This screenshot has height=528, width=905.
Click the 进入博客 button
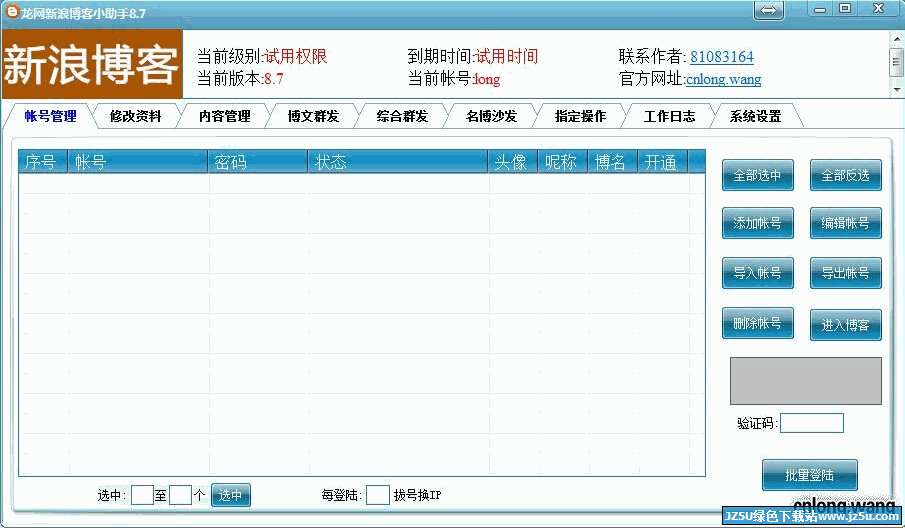[846, 325]
